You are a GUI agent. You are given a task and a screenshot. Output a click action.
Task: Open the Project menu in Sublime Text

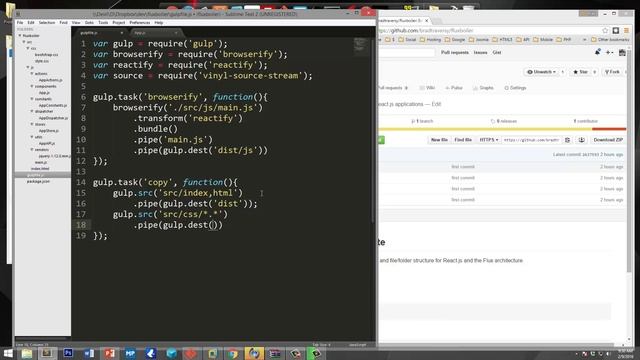click(x=119, y=23)
